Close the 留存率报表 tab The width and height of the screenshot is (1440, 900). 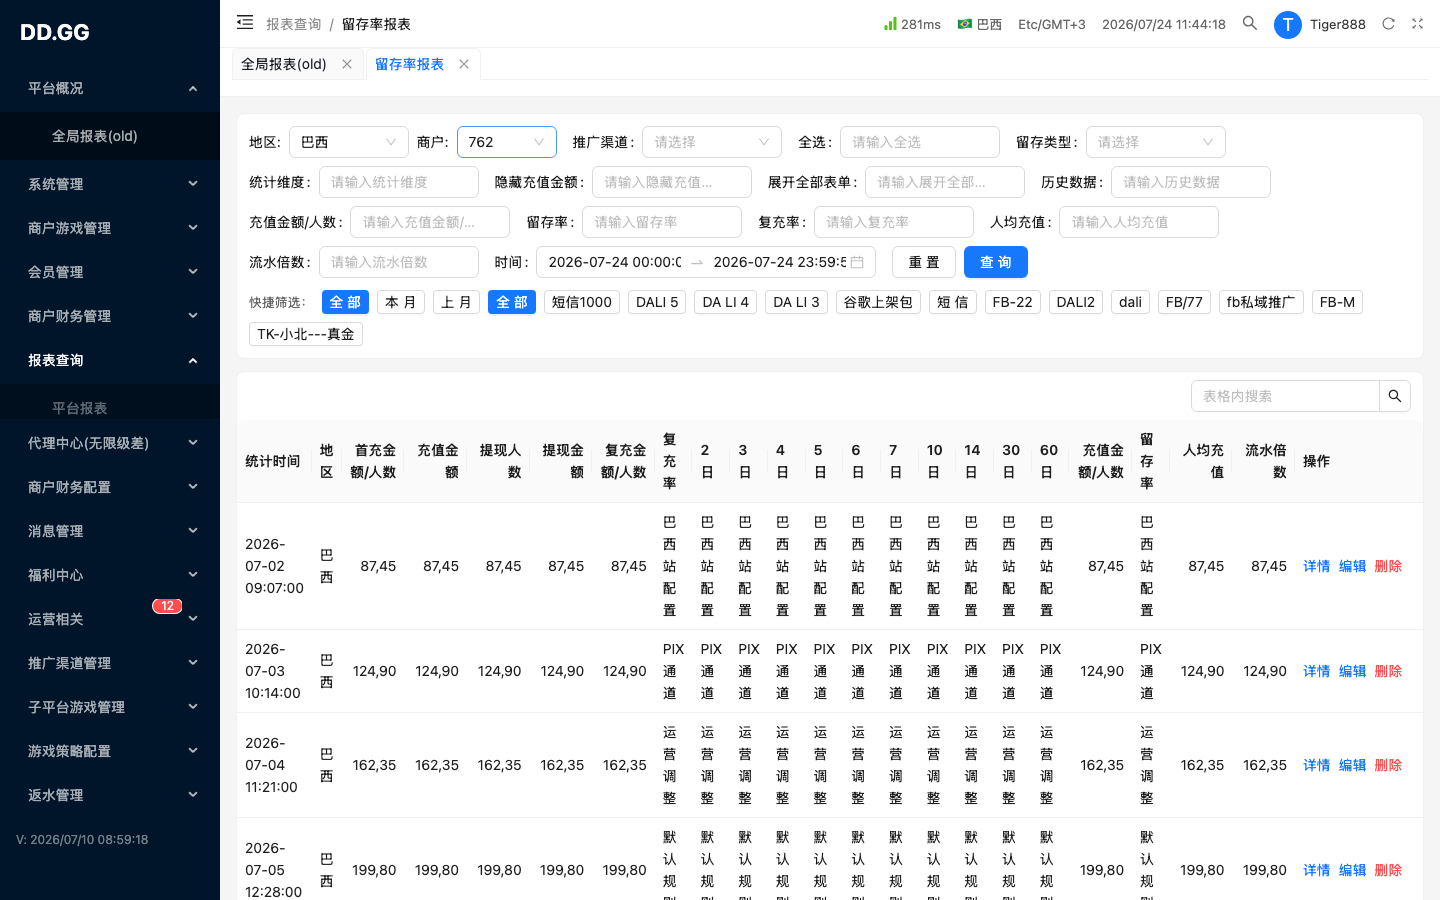pyautogui.click(x=464, y=64)
